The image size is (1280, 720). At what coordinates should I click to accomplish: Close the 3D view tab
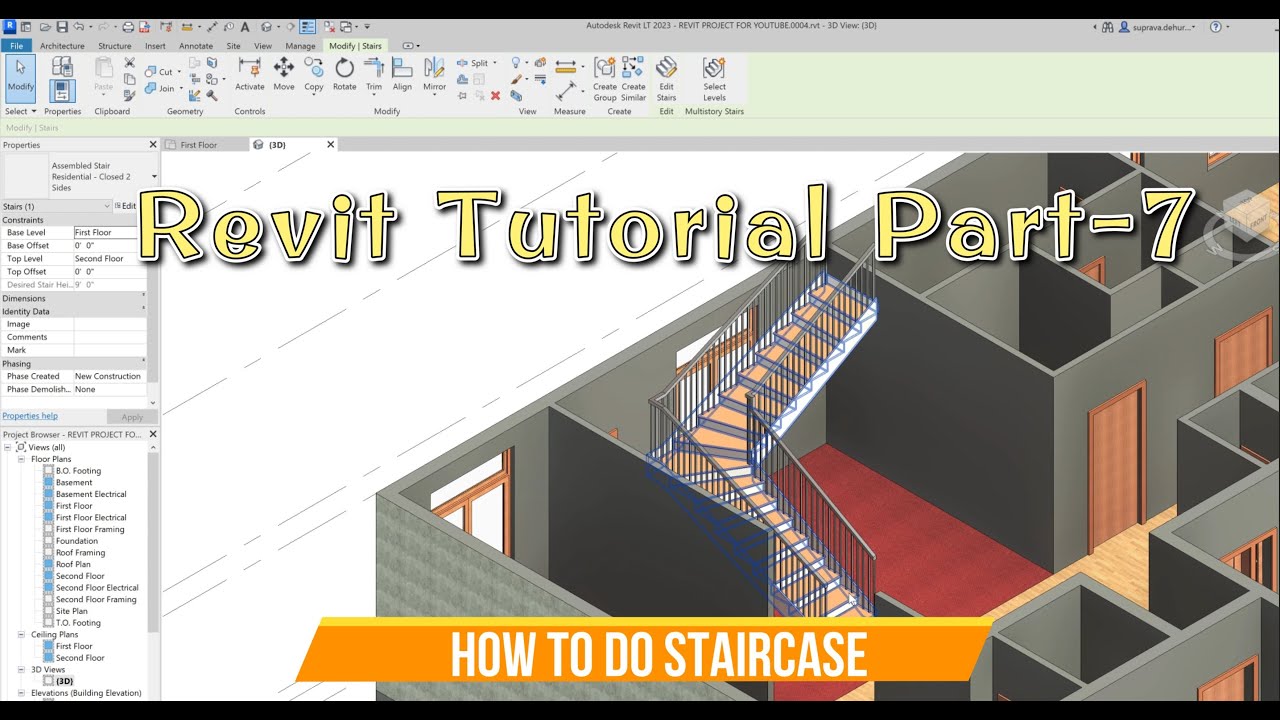tap(331, 145)
